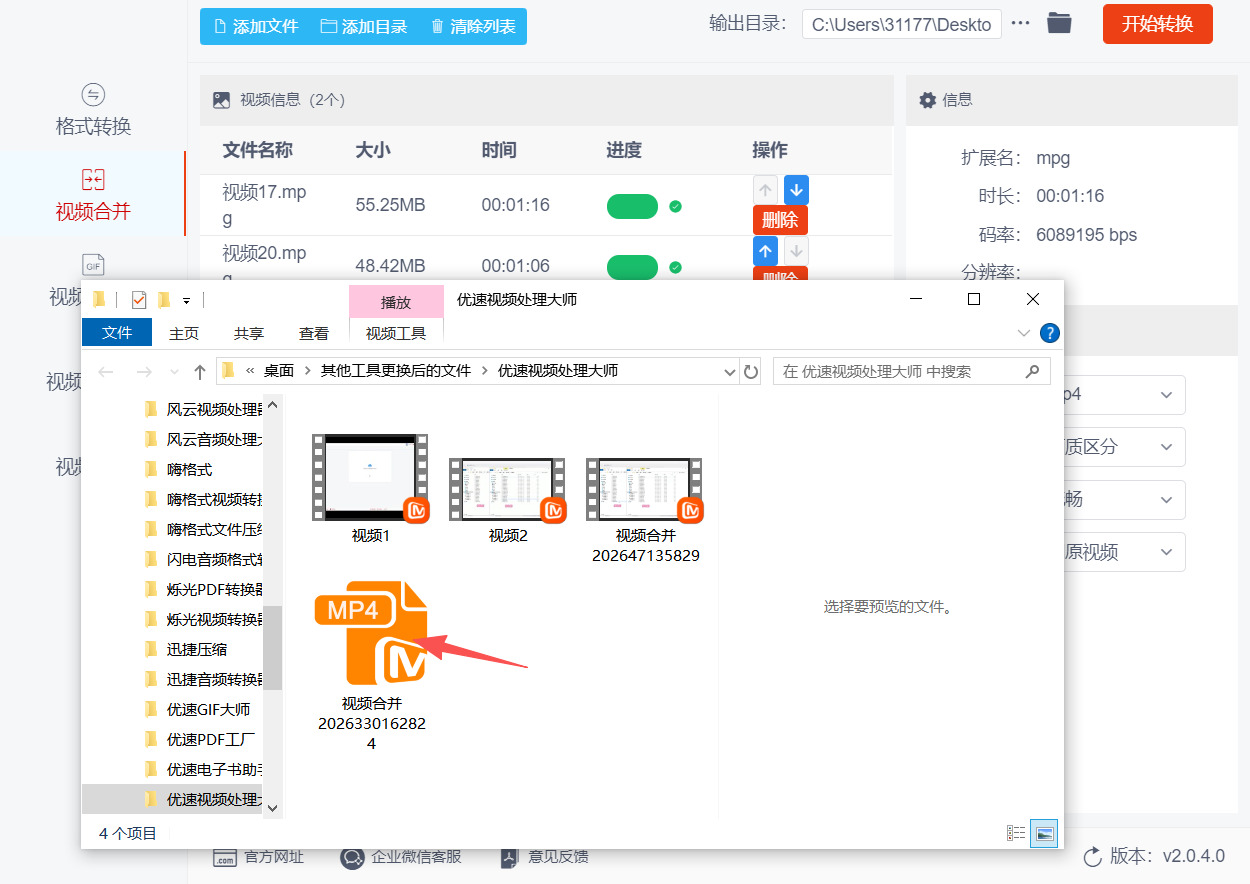Click the search magnifier in explorer search box
1250x884 pixels.
point(1033,371)
